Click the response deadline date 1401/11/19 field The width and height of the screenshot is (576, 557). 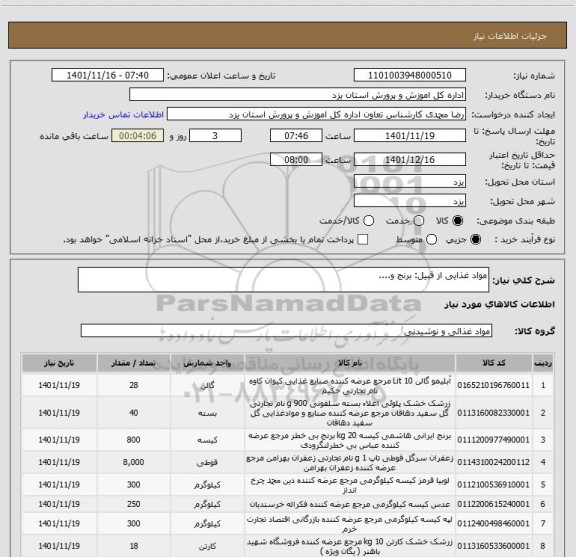coord(410,136)
